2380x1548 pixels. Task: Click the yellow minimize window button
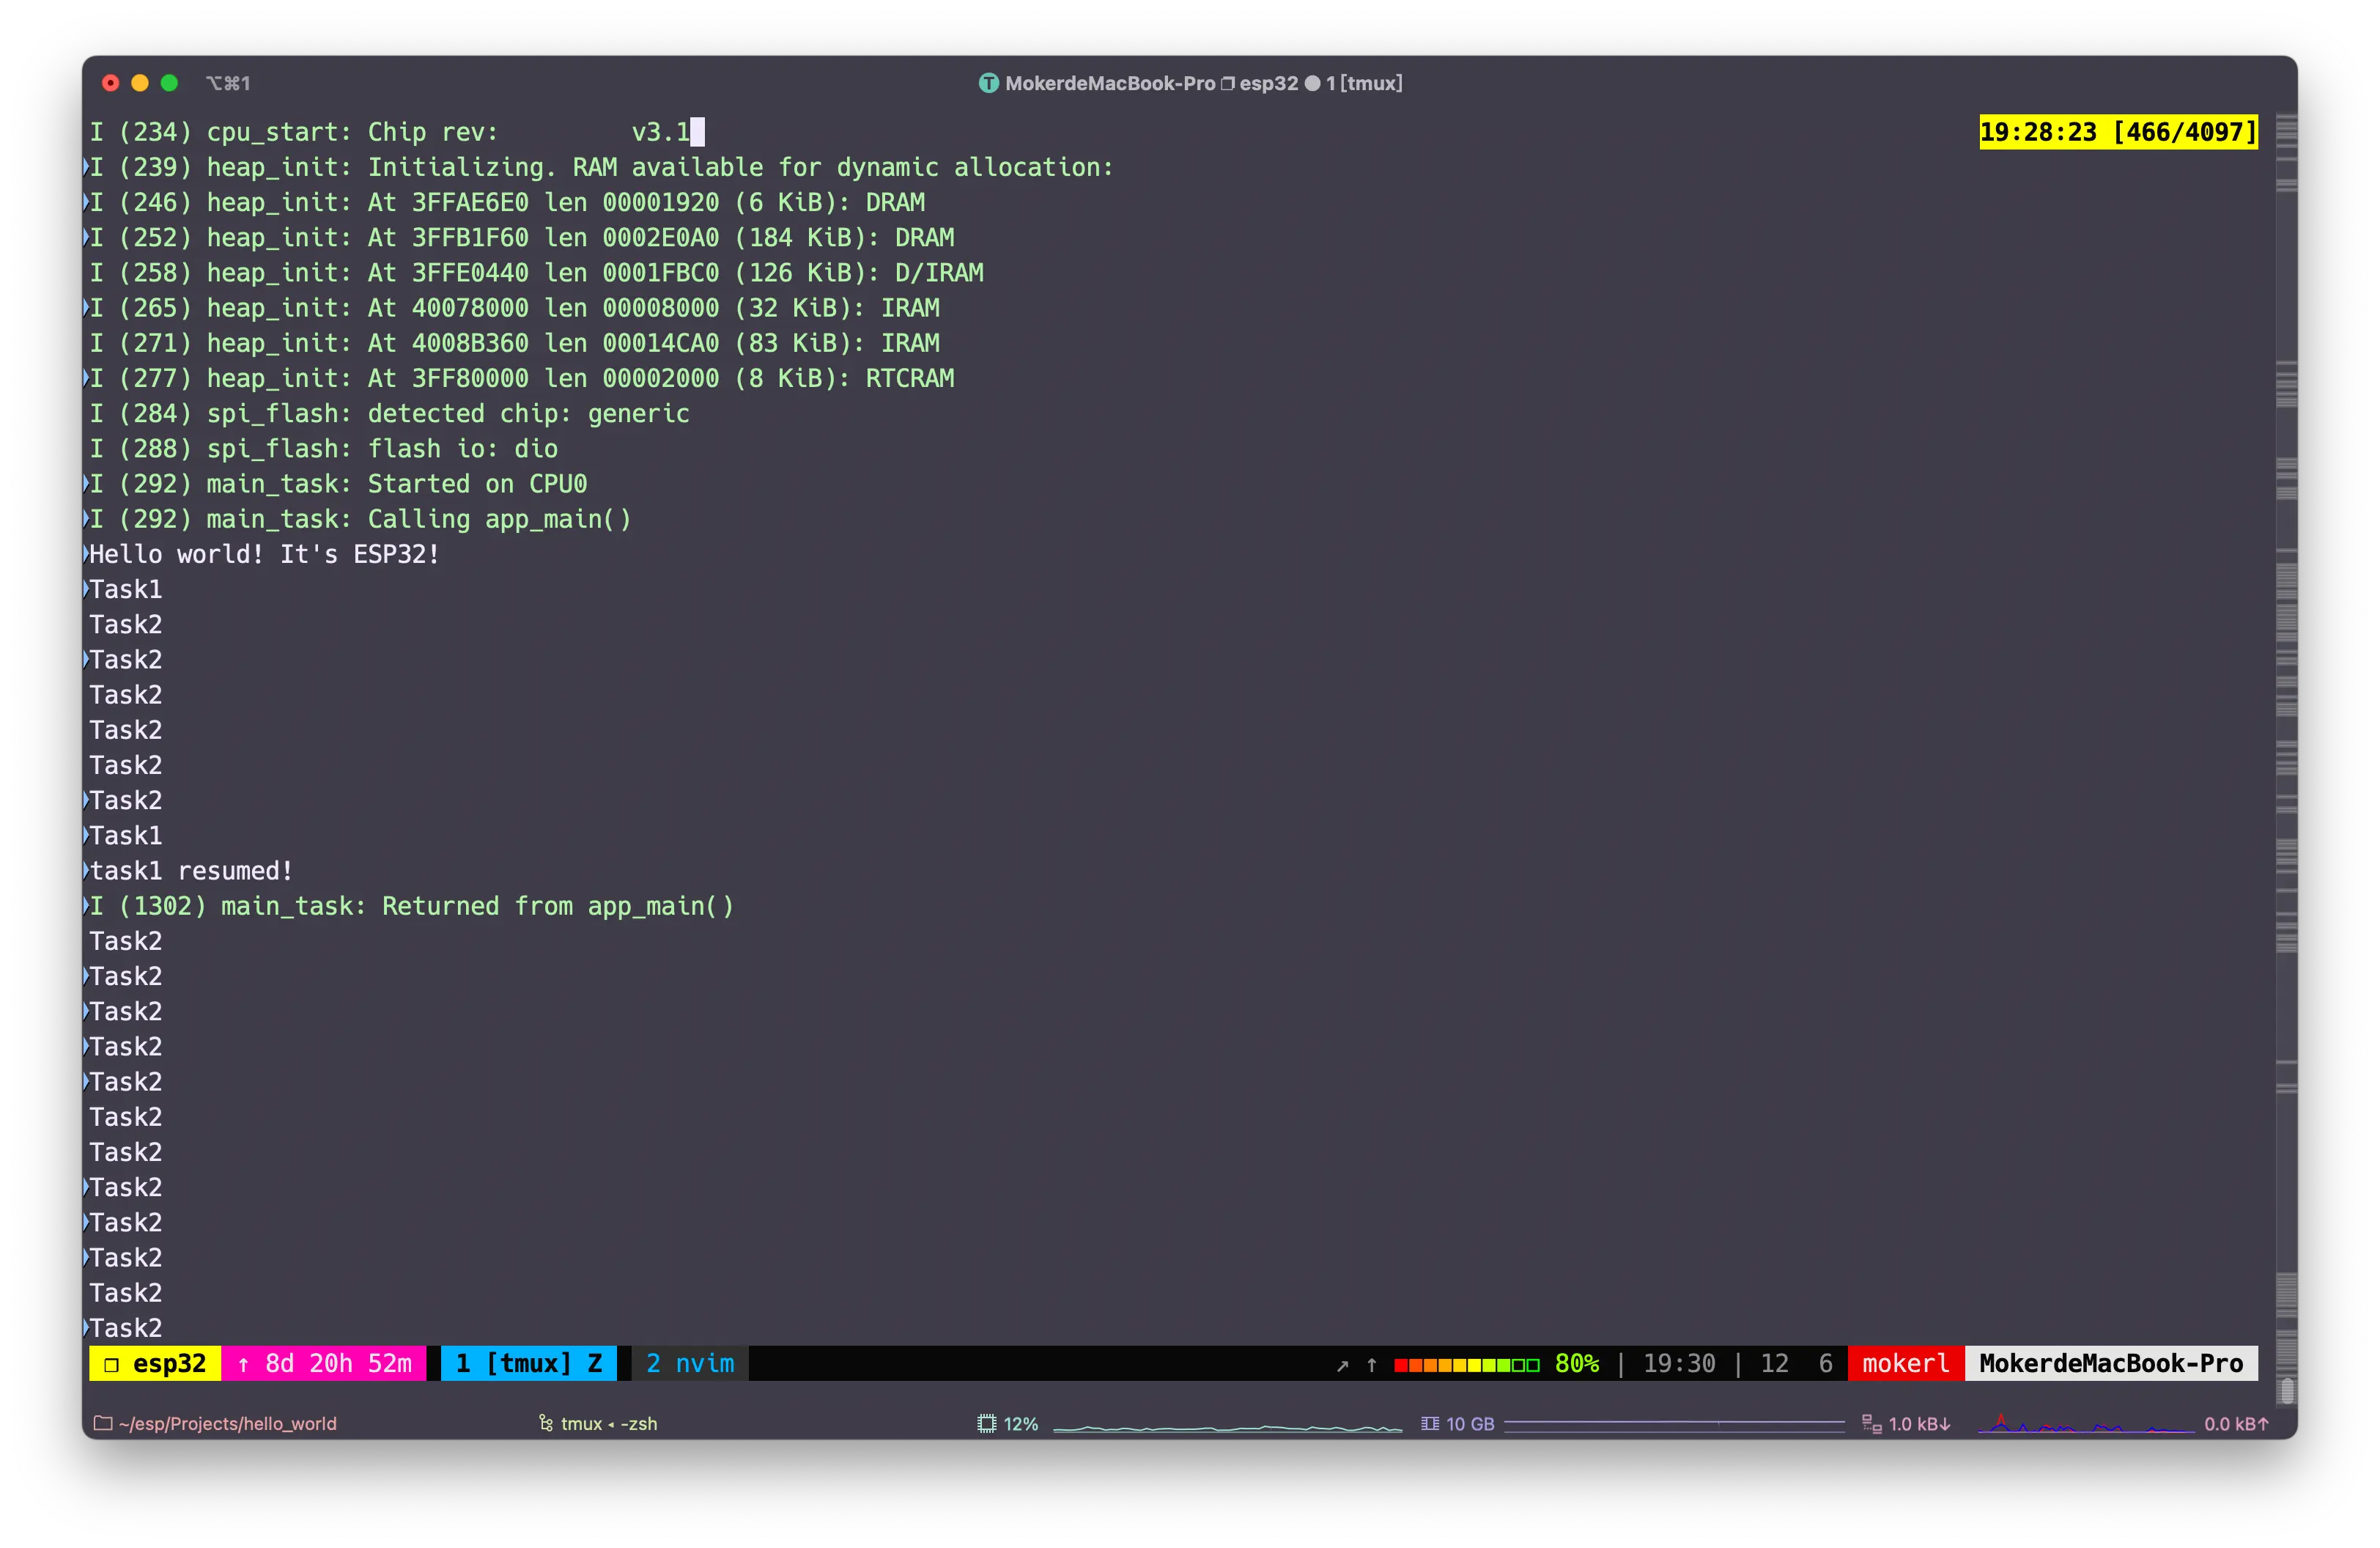click(x=140, y=83)
